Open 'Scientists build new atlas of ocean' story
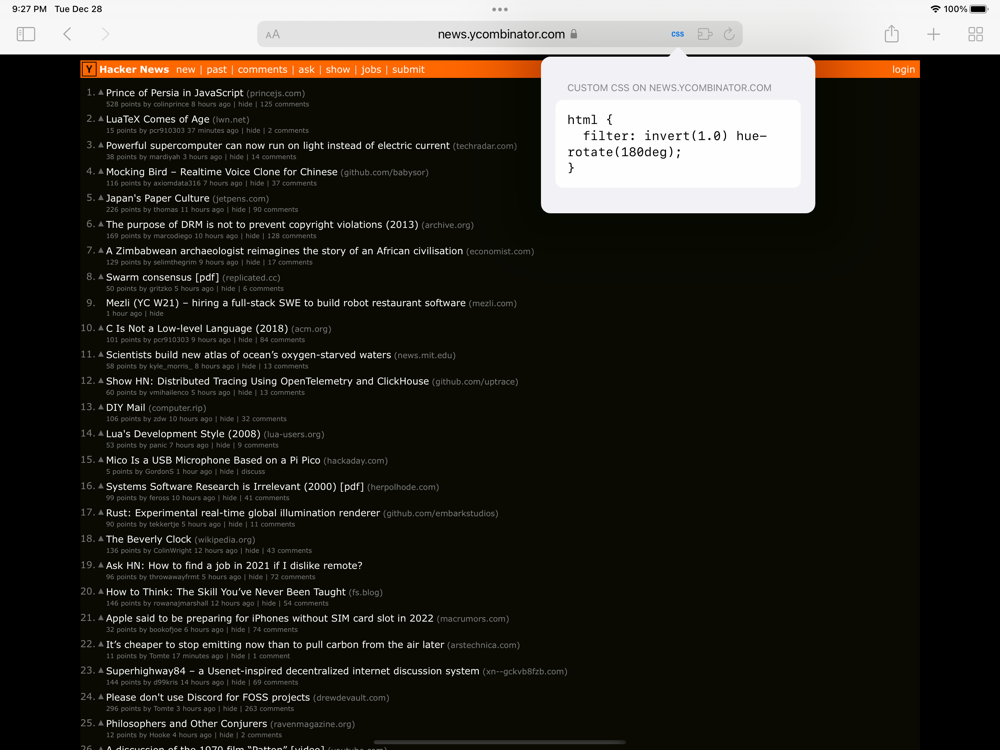 [x=248, y=355]
